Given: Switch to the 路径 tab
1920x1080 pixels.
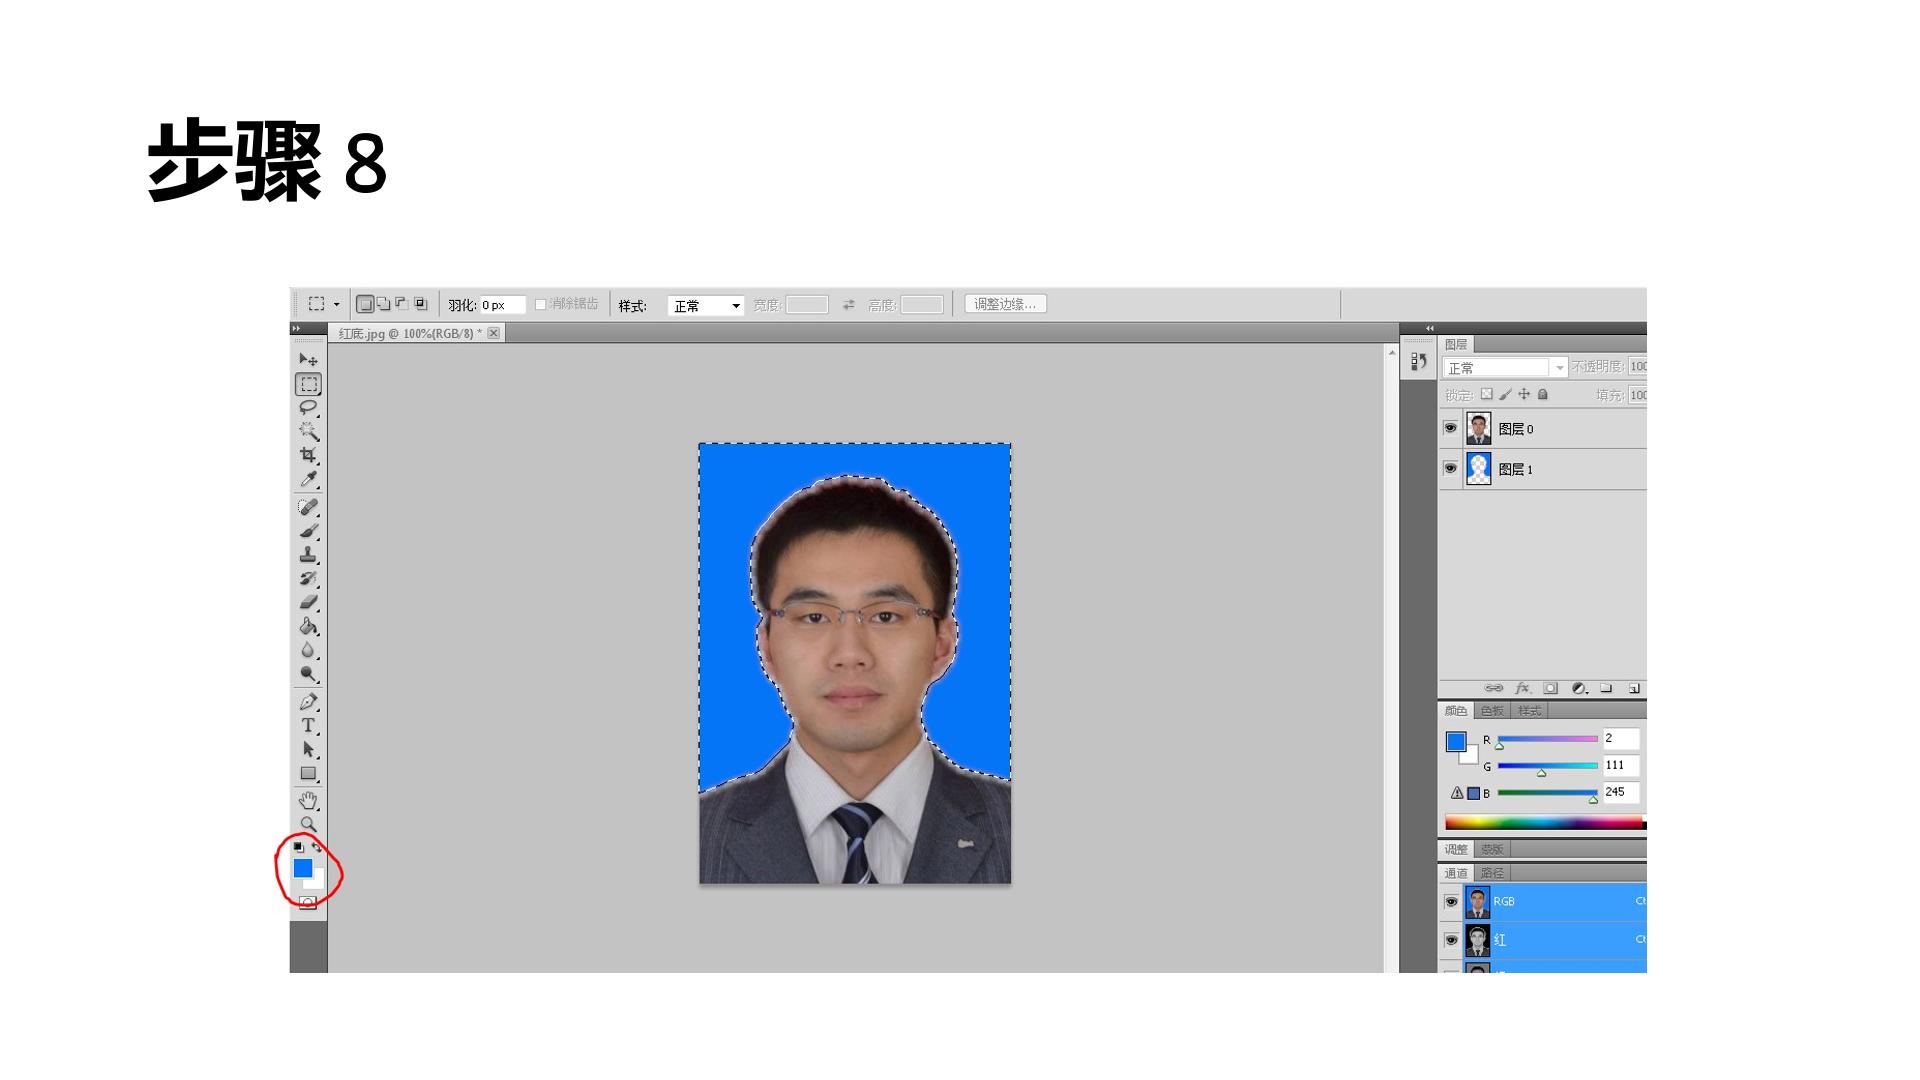Looking at the screenshot, I should [x=1492, y=873].
